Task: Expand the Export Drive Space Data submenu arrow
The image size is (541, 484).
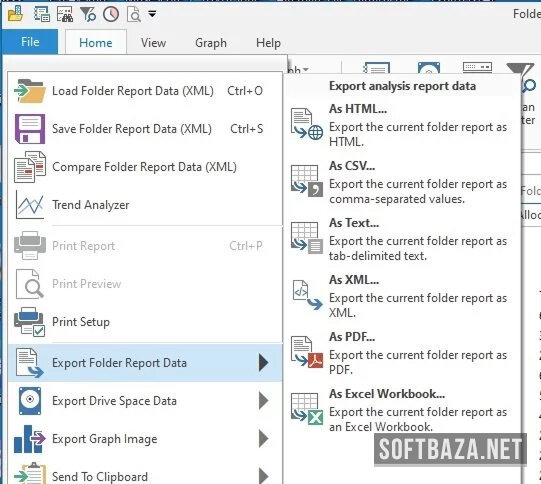Action: [264, 401]
